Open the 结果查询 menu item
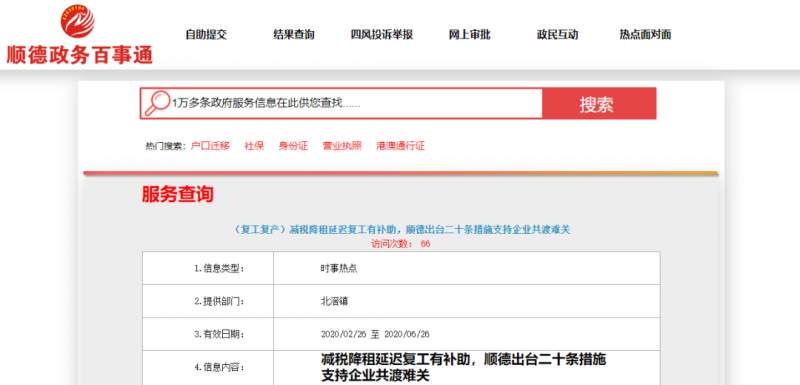Image resolution: width=800 pixels, height=385 pixels. click(x=294, y=35)
